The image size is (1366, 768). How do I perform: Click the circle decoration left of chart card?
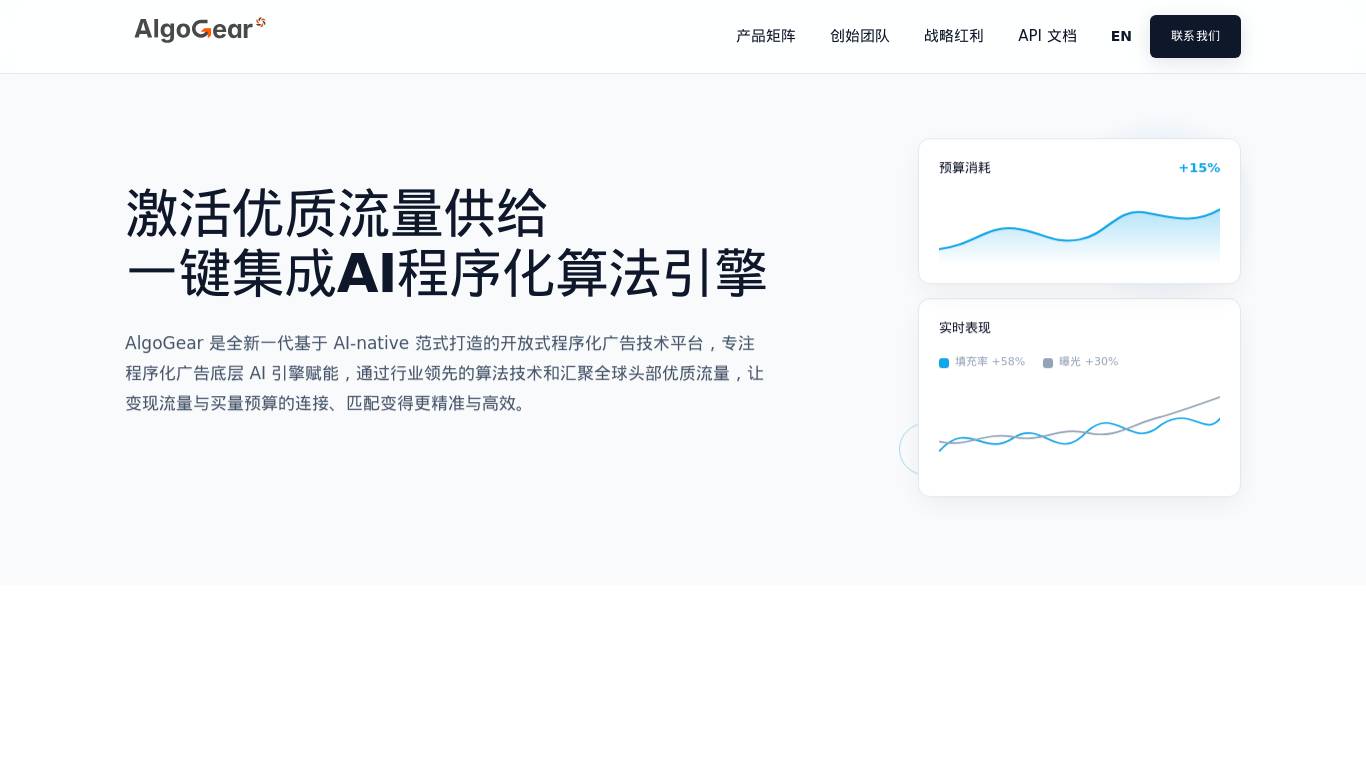909,448
